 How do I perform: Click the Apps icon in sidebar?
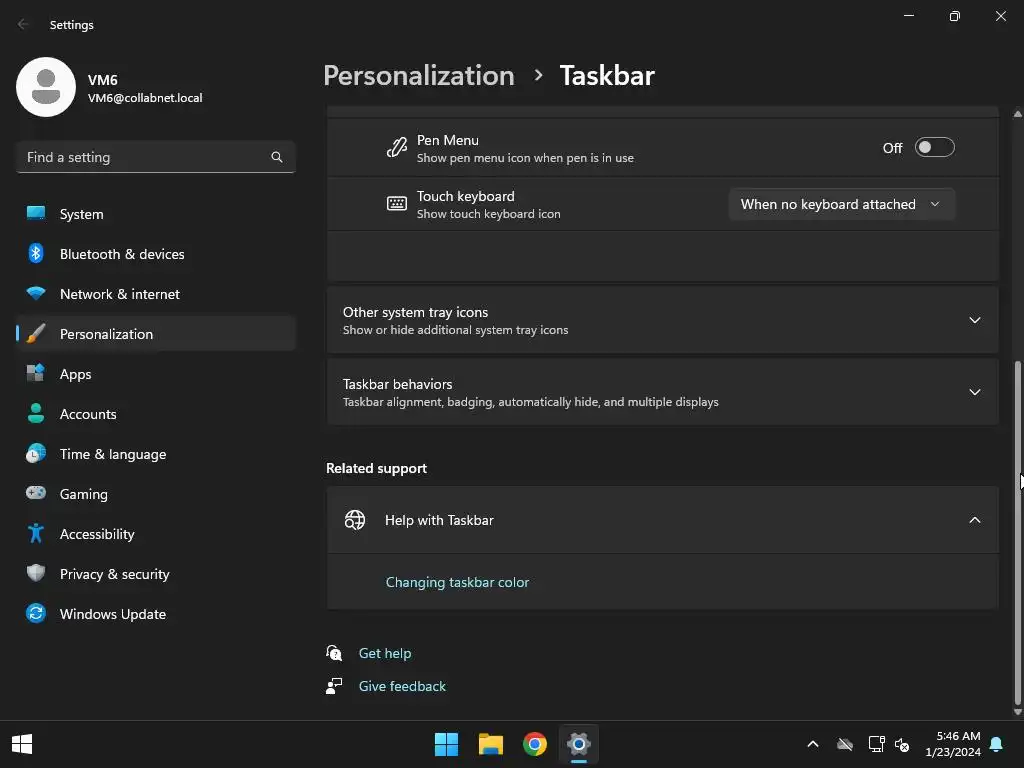[36, 374]
